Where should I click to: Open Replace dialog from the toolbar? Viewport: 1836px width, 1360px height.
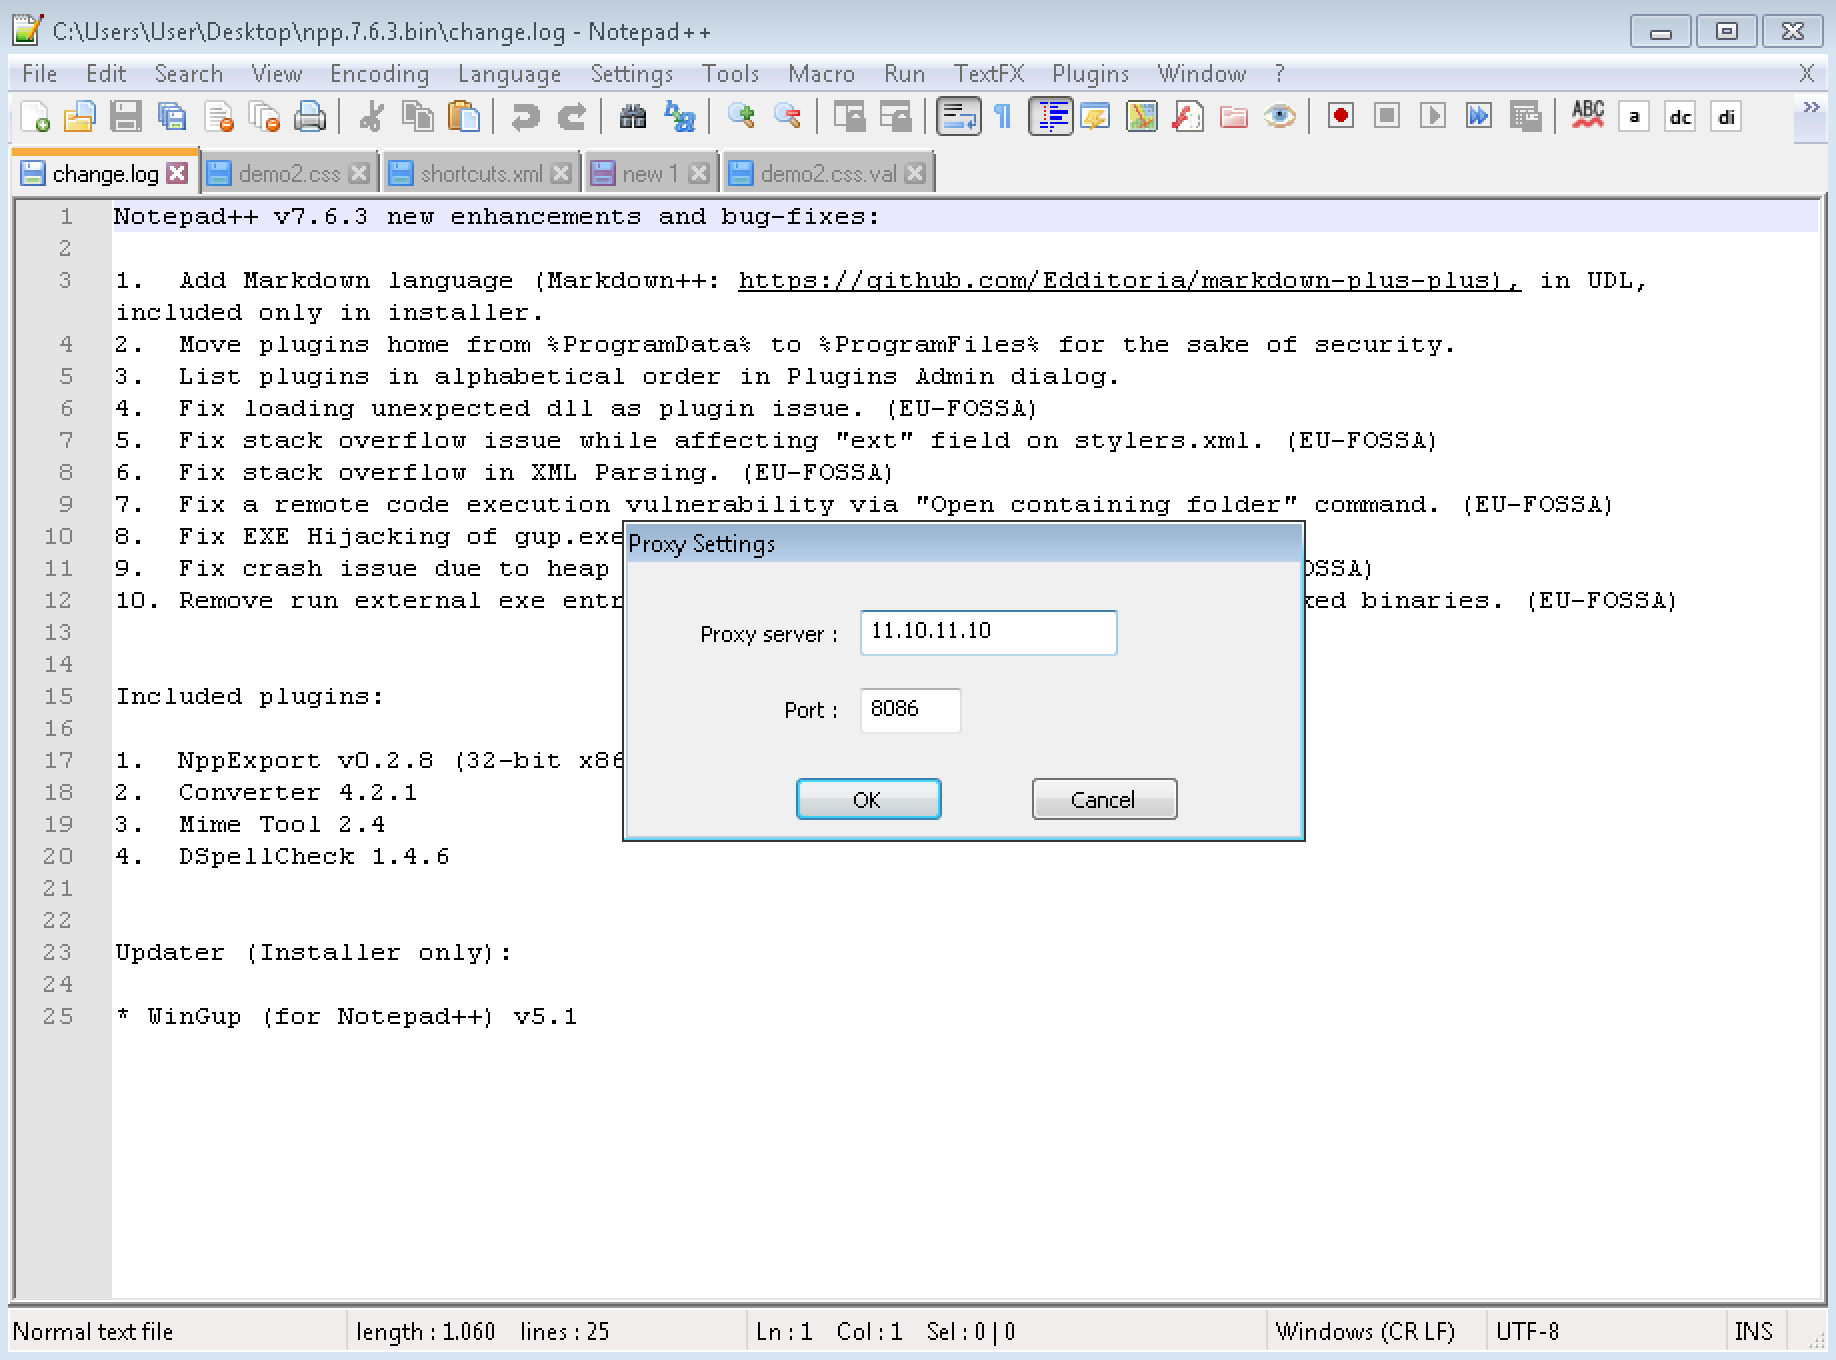(x=679, y=117)
